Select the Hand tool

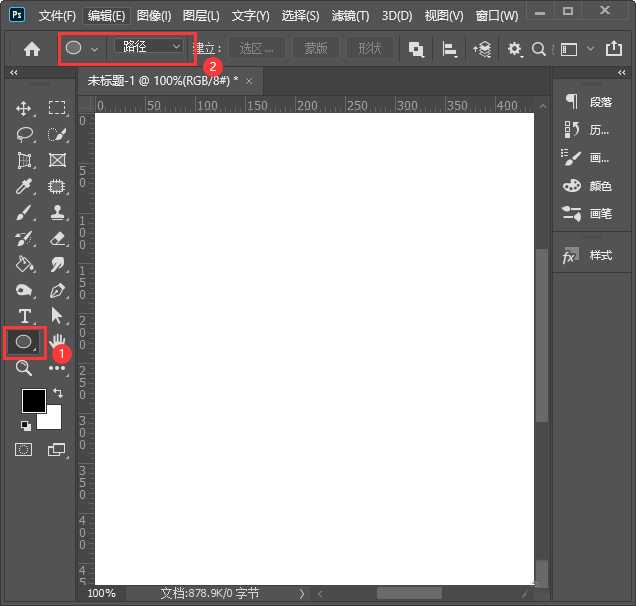tap(57, 342)
